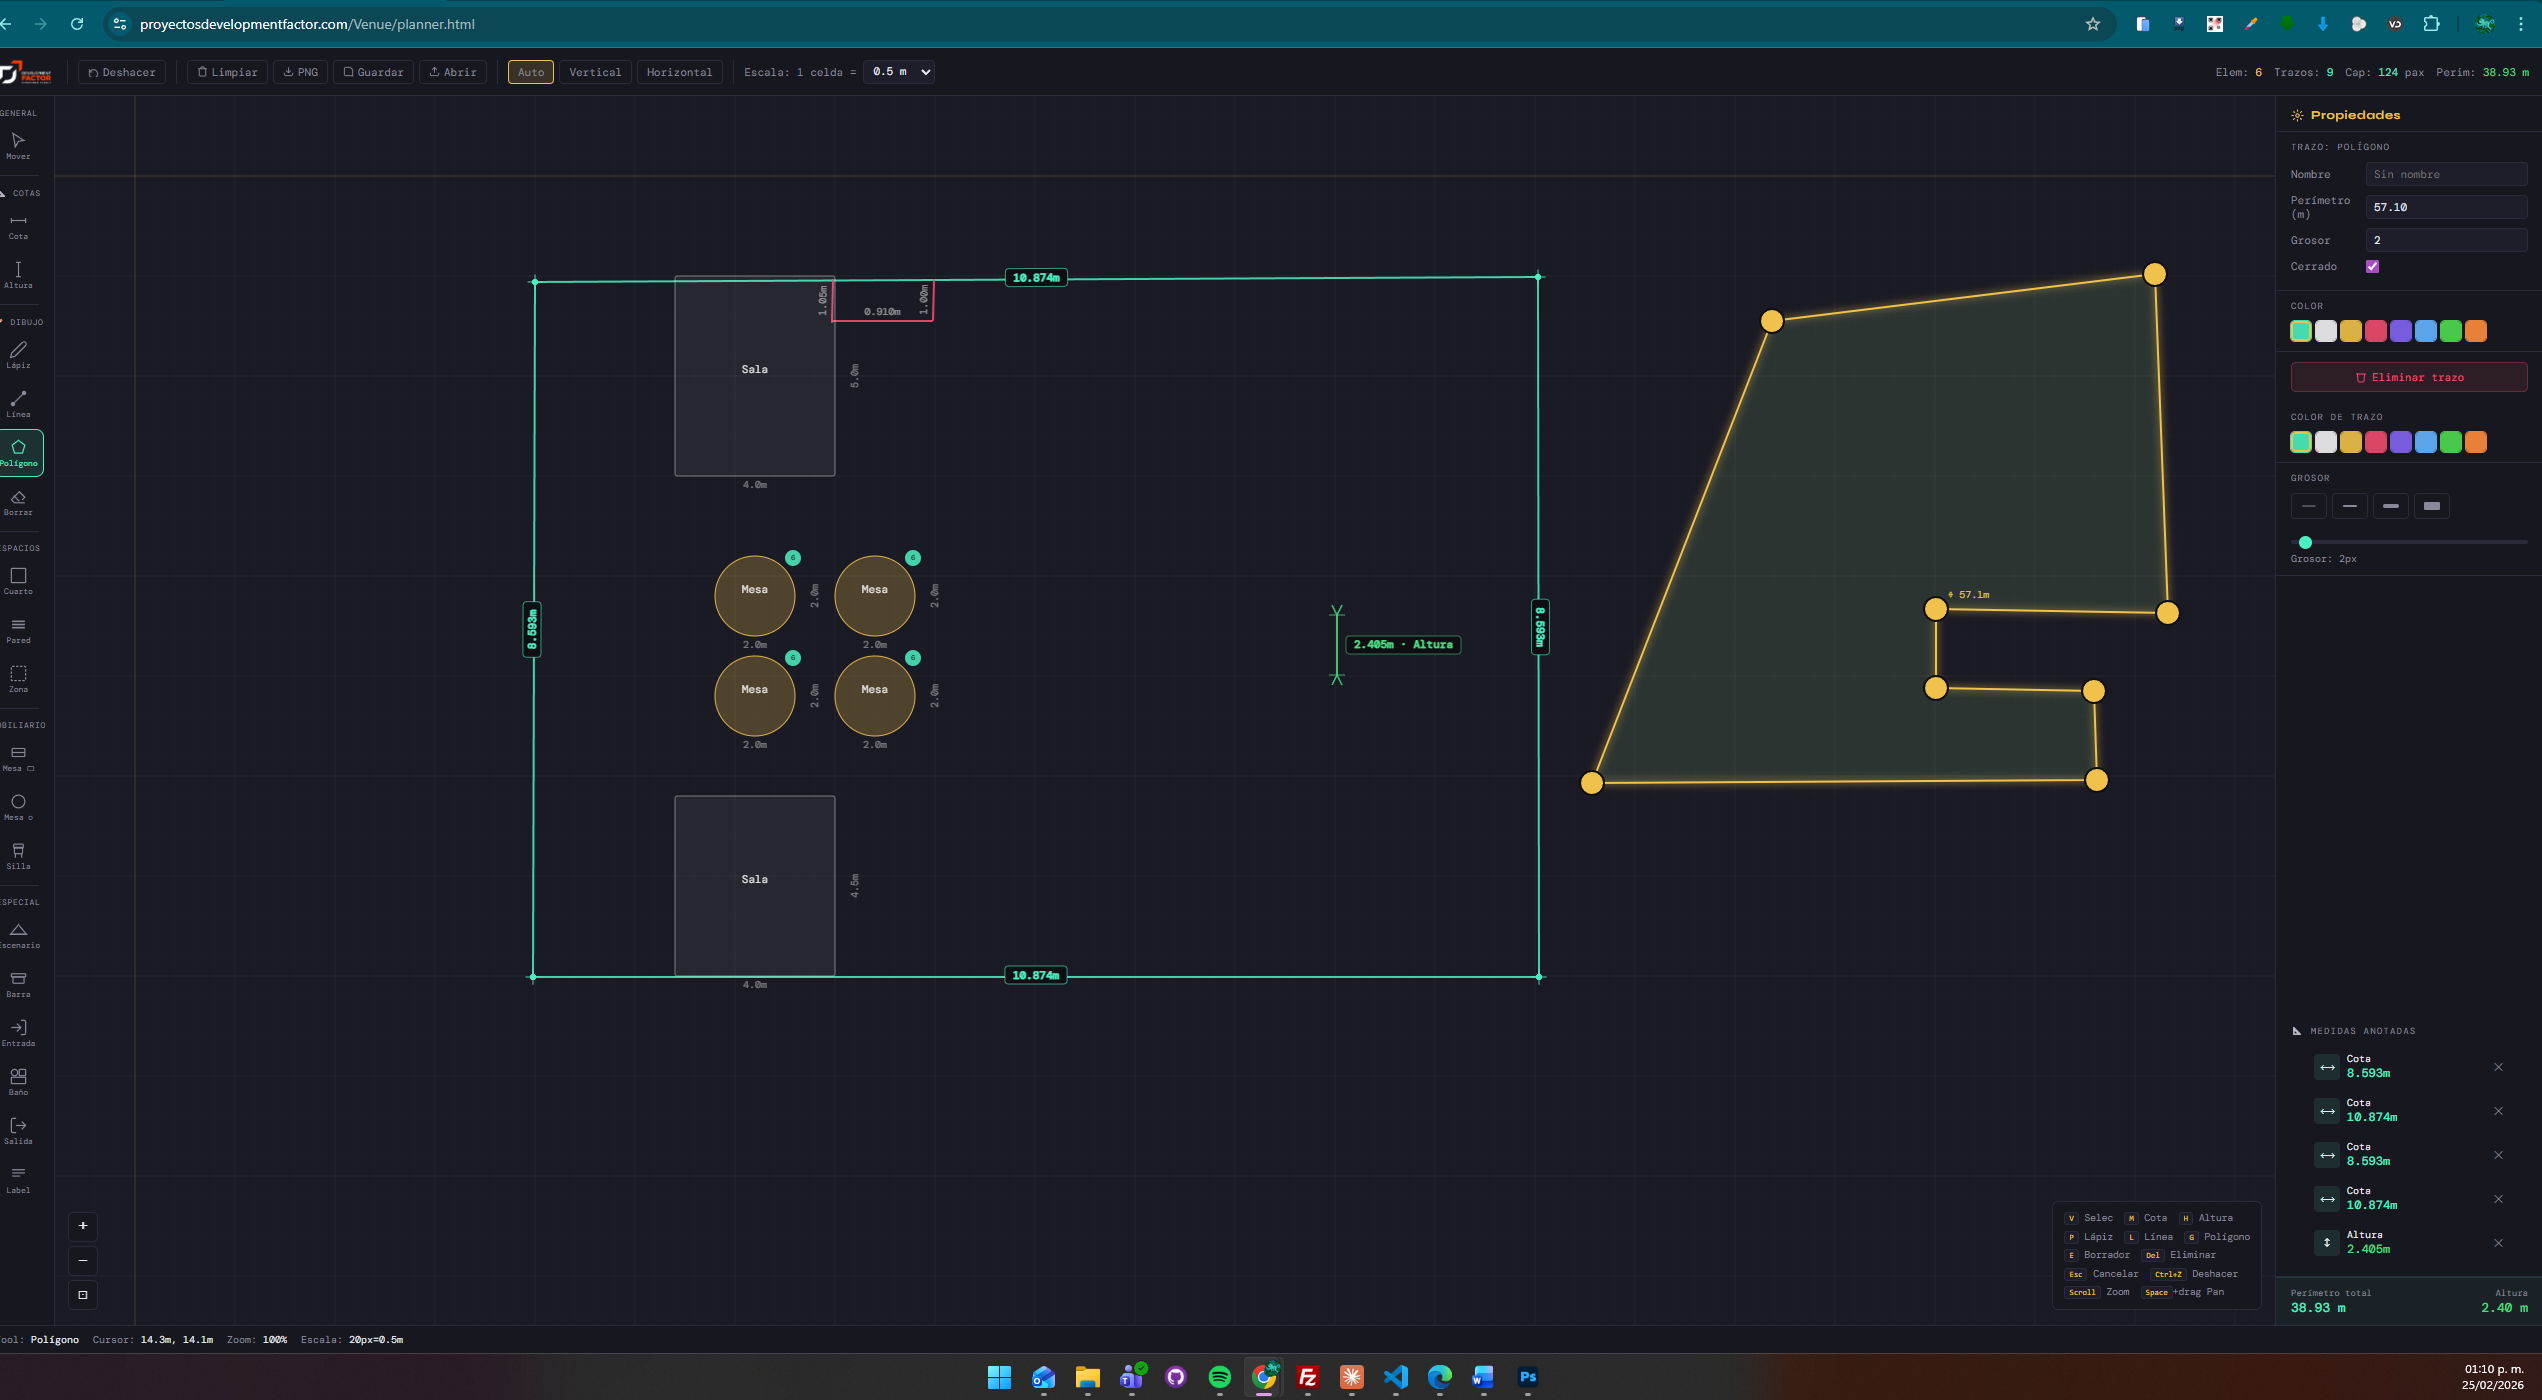2542x1400 pixels.
Task: Switch to Vertical orientation
Action: 595,72
